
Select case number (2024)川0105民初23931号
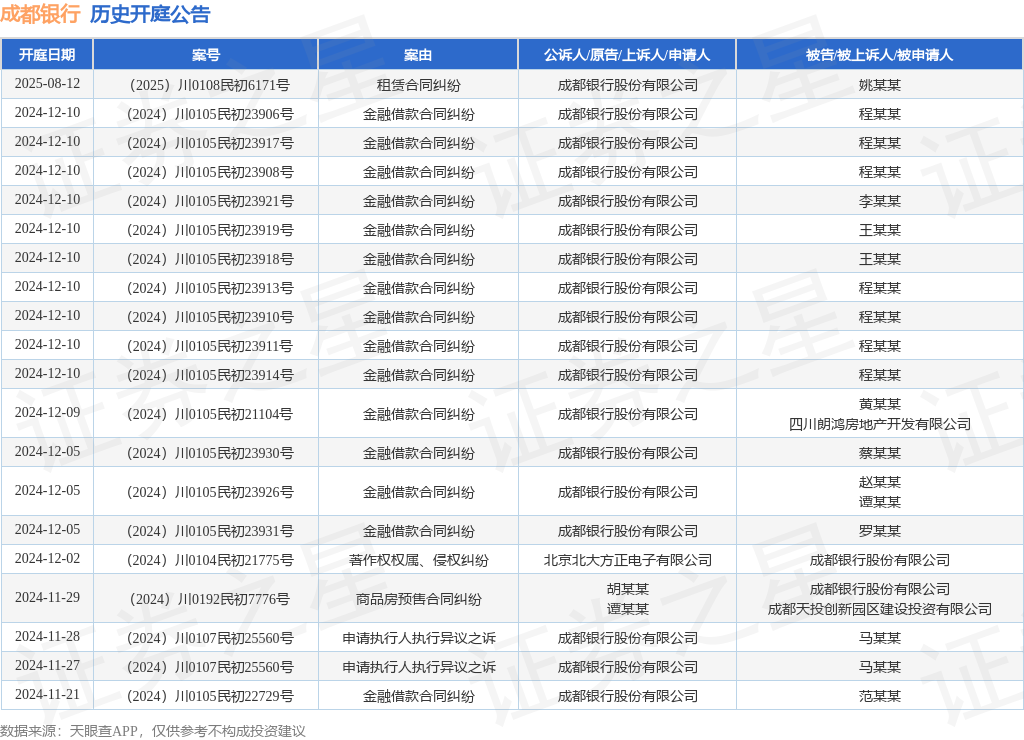coord(210,532)
